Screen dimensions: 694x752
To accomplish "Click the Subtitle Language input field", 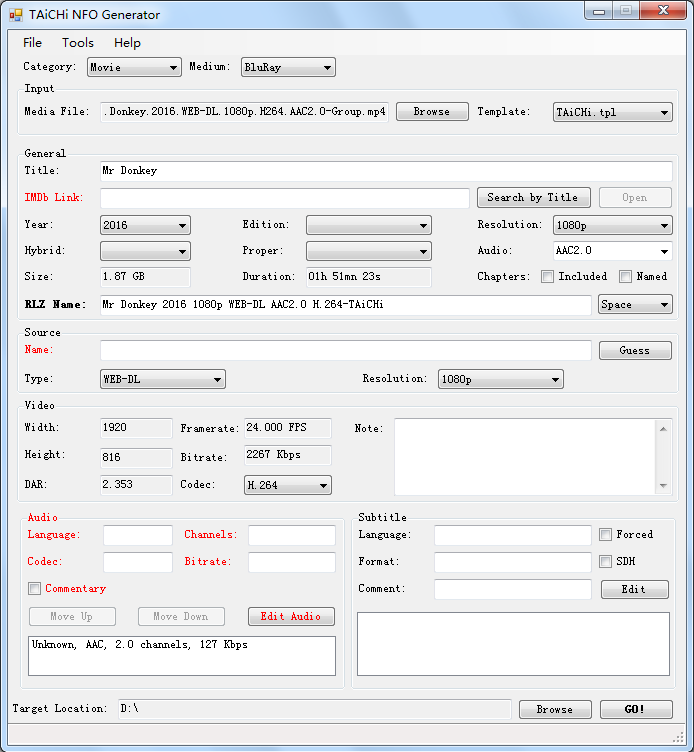I will tap(513, 535).
